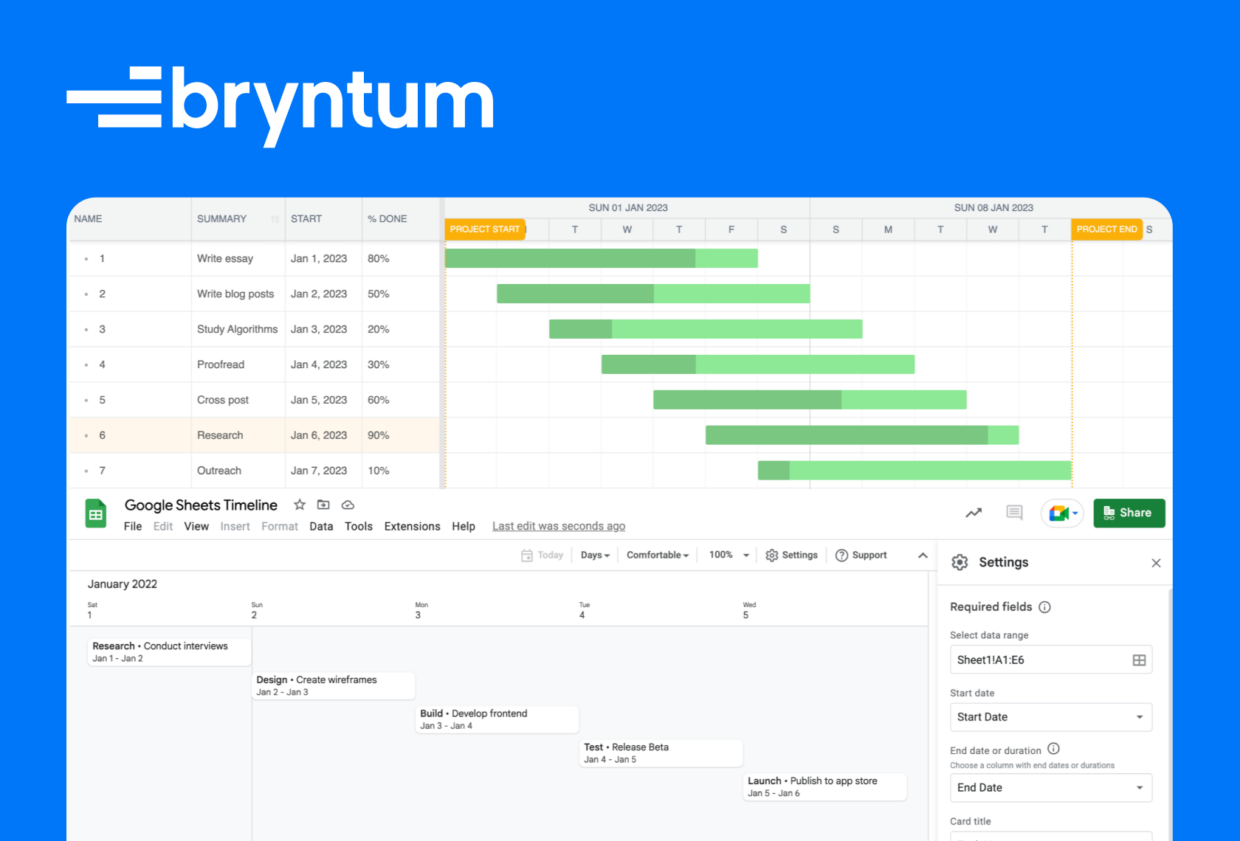
Task: Open the Data menu
Action: tap(321, 526)
